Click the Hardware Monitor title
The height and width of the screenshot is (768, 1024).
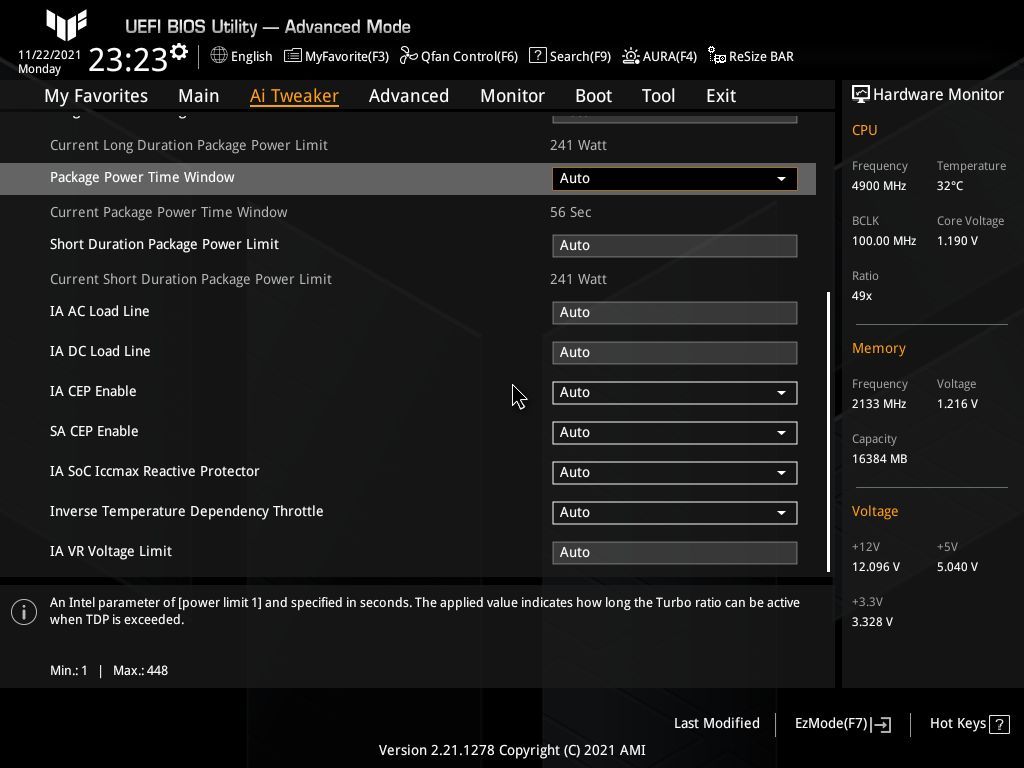click(x=938, y=95)
